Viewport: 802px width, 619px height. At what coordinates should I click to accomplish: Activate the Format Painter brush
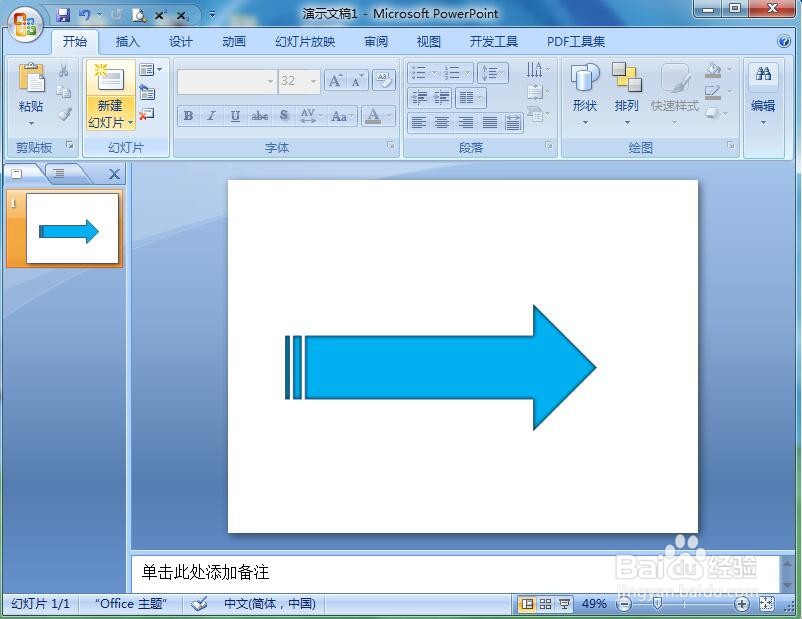(64, 114)
